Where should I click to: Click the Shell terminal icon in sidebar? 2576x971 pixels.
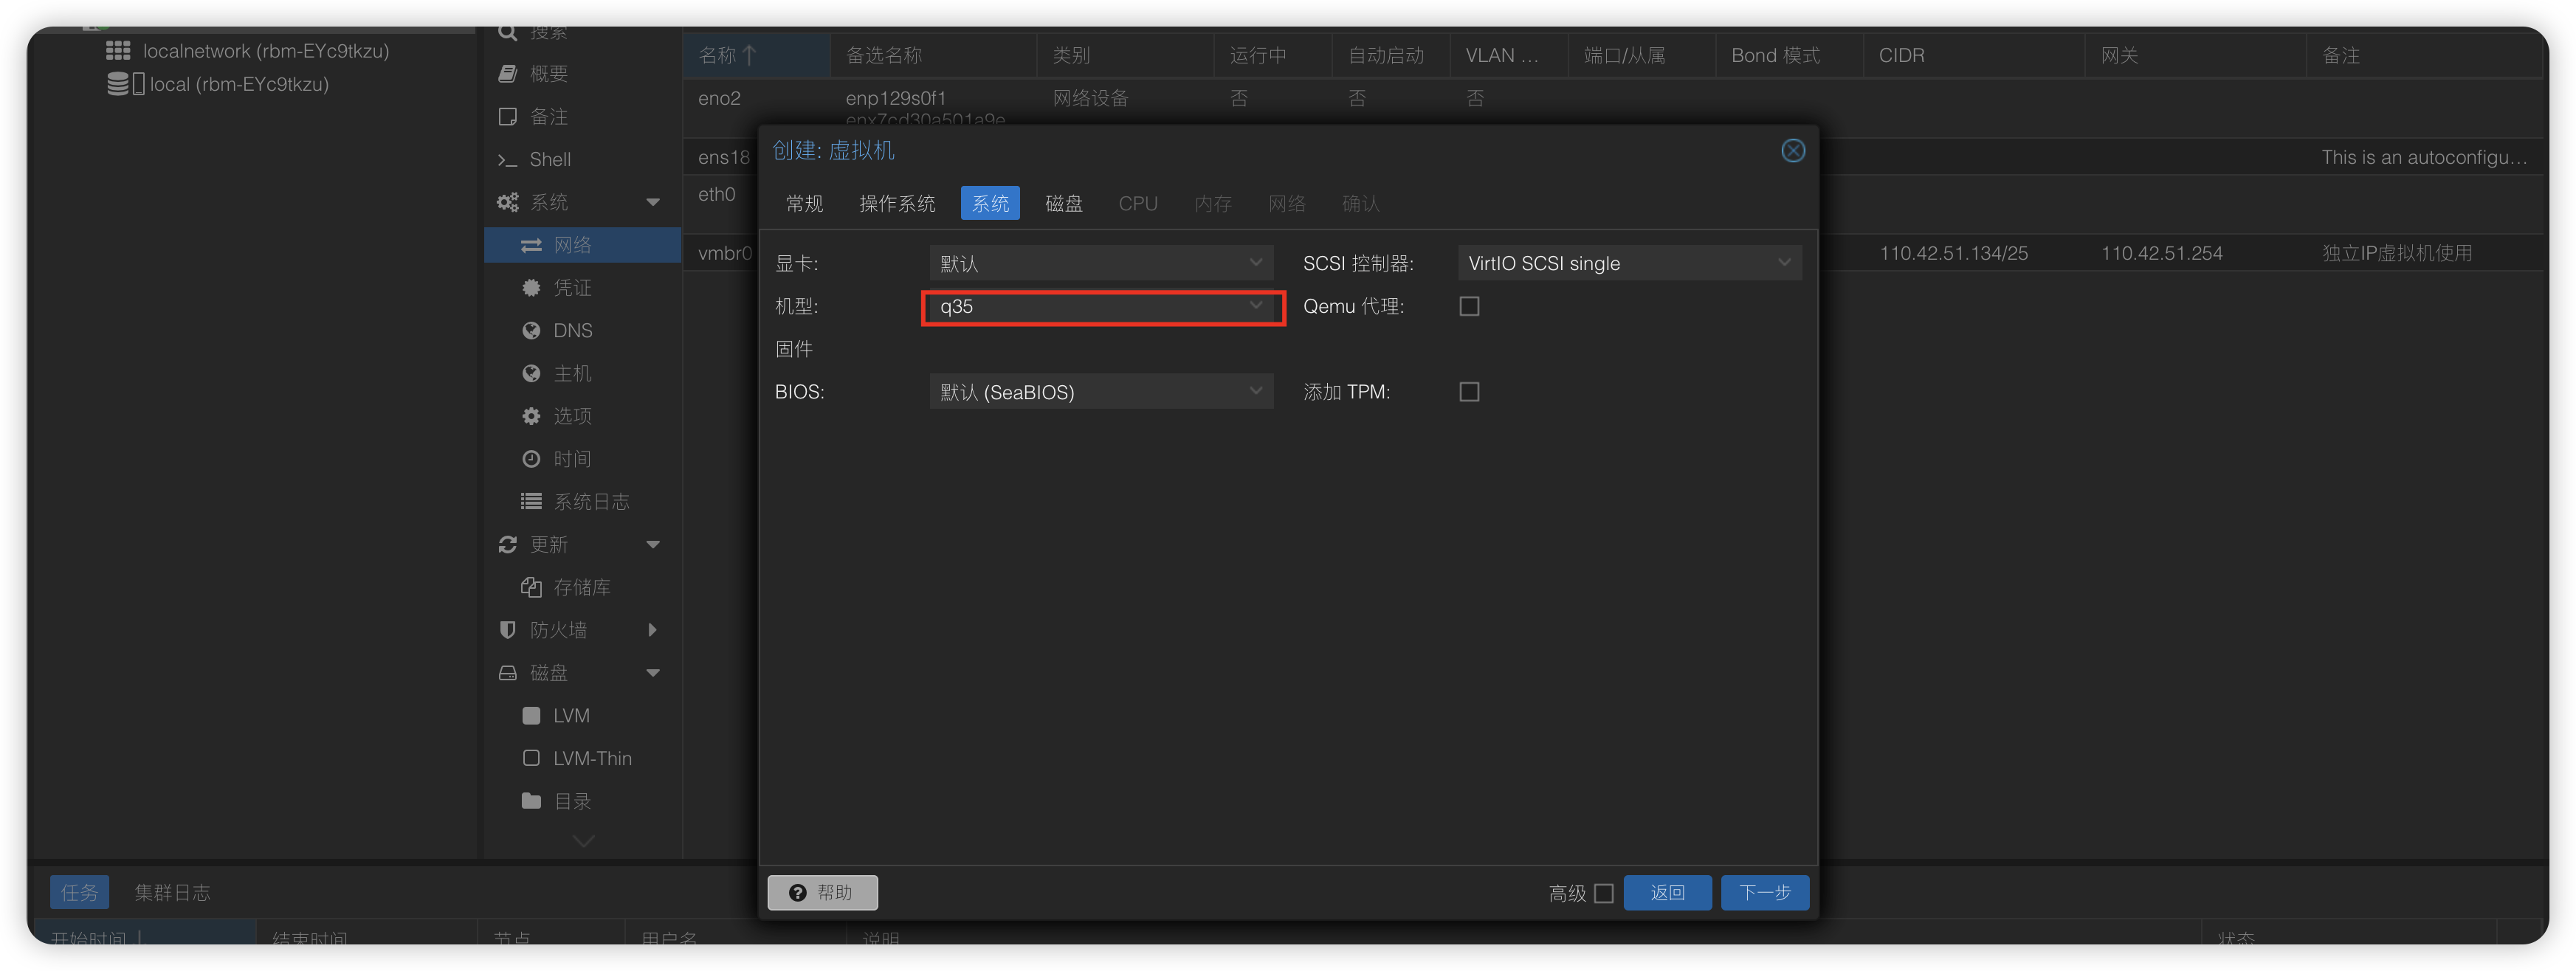tap(508, 160)
